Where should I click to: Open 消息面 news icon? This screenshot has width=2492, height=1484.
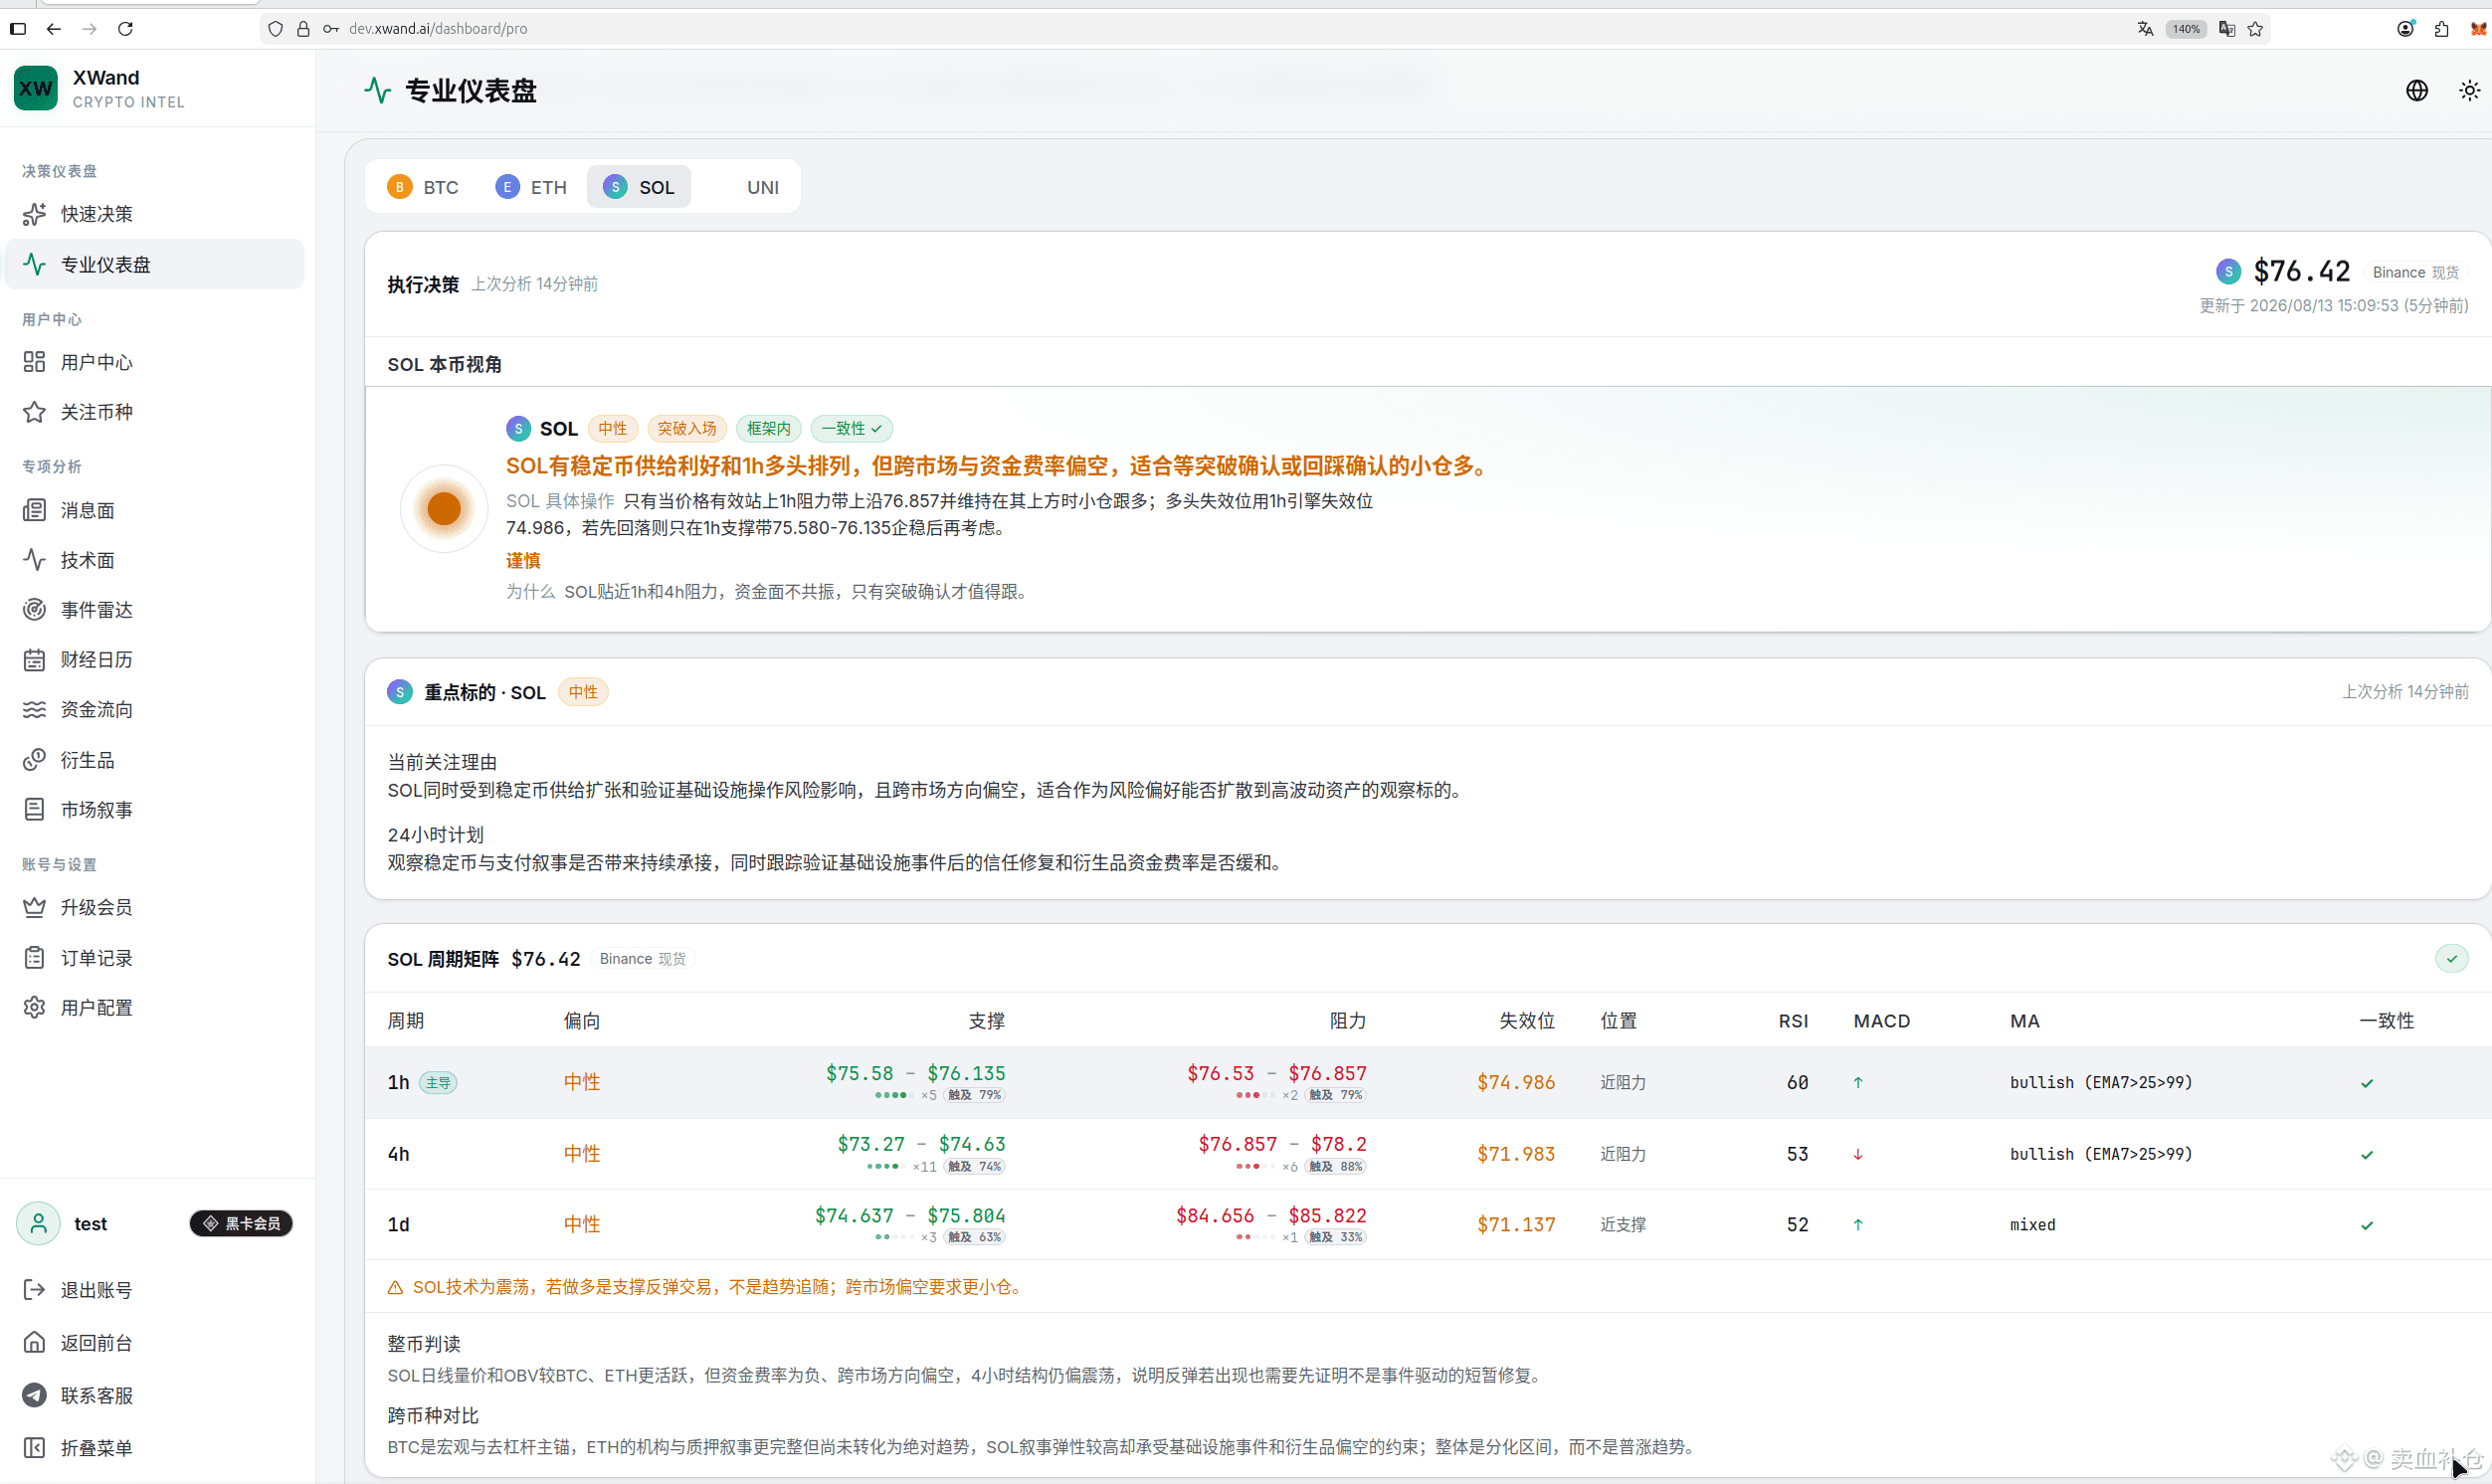(35, 510)
